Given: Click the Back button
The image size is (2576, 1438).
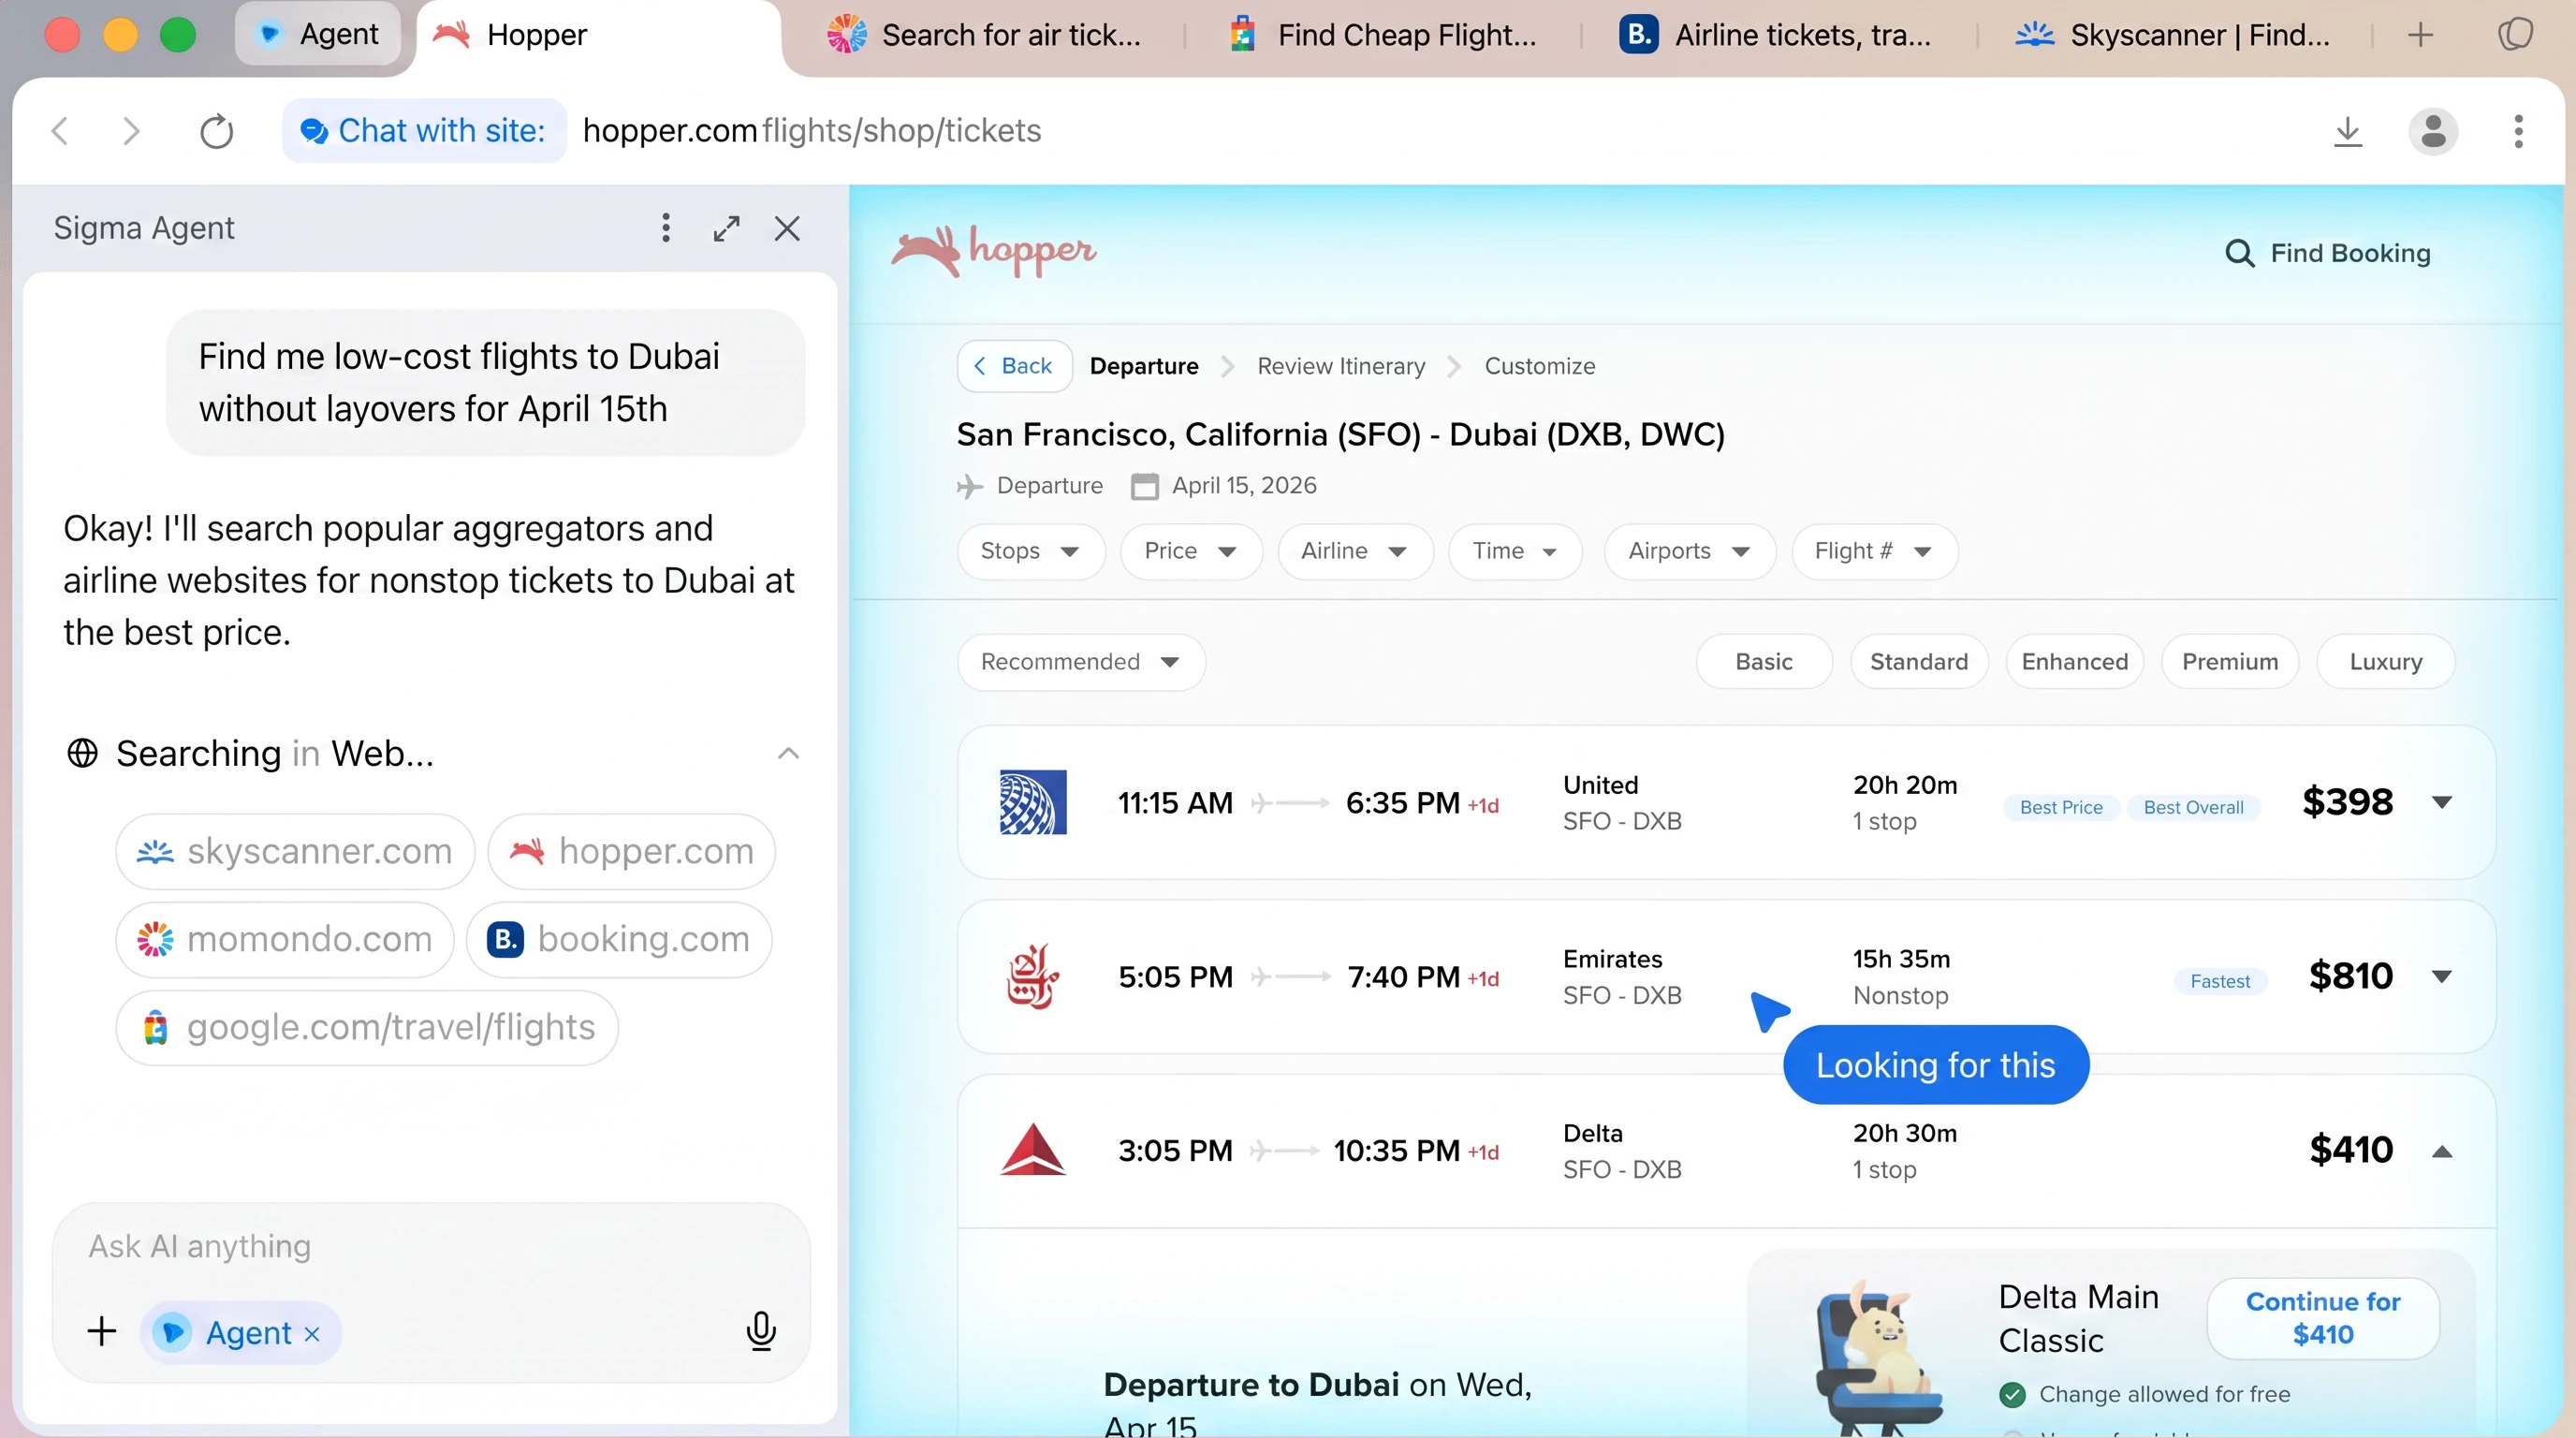Looking at the screenshot, I should (x=1015, y=366).
